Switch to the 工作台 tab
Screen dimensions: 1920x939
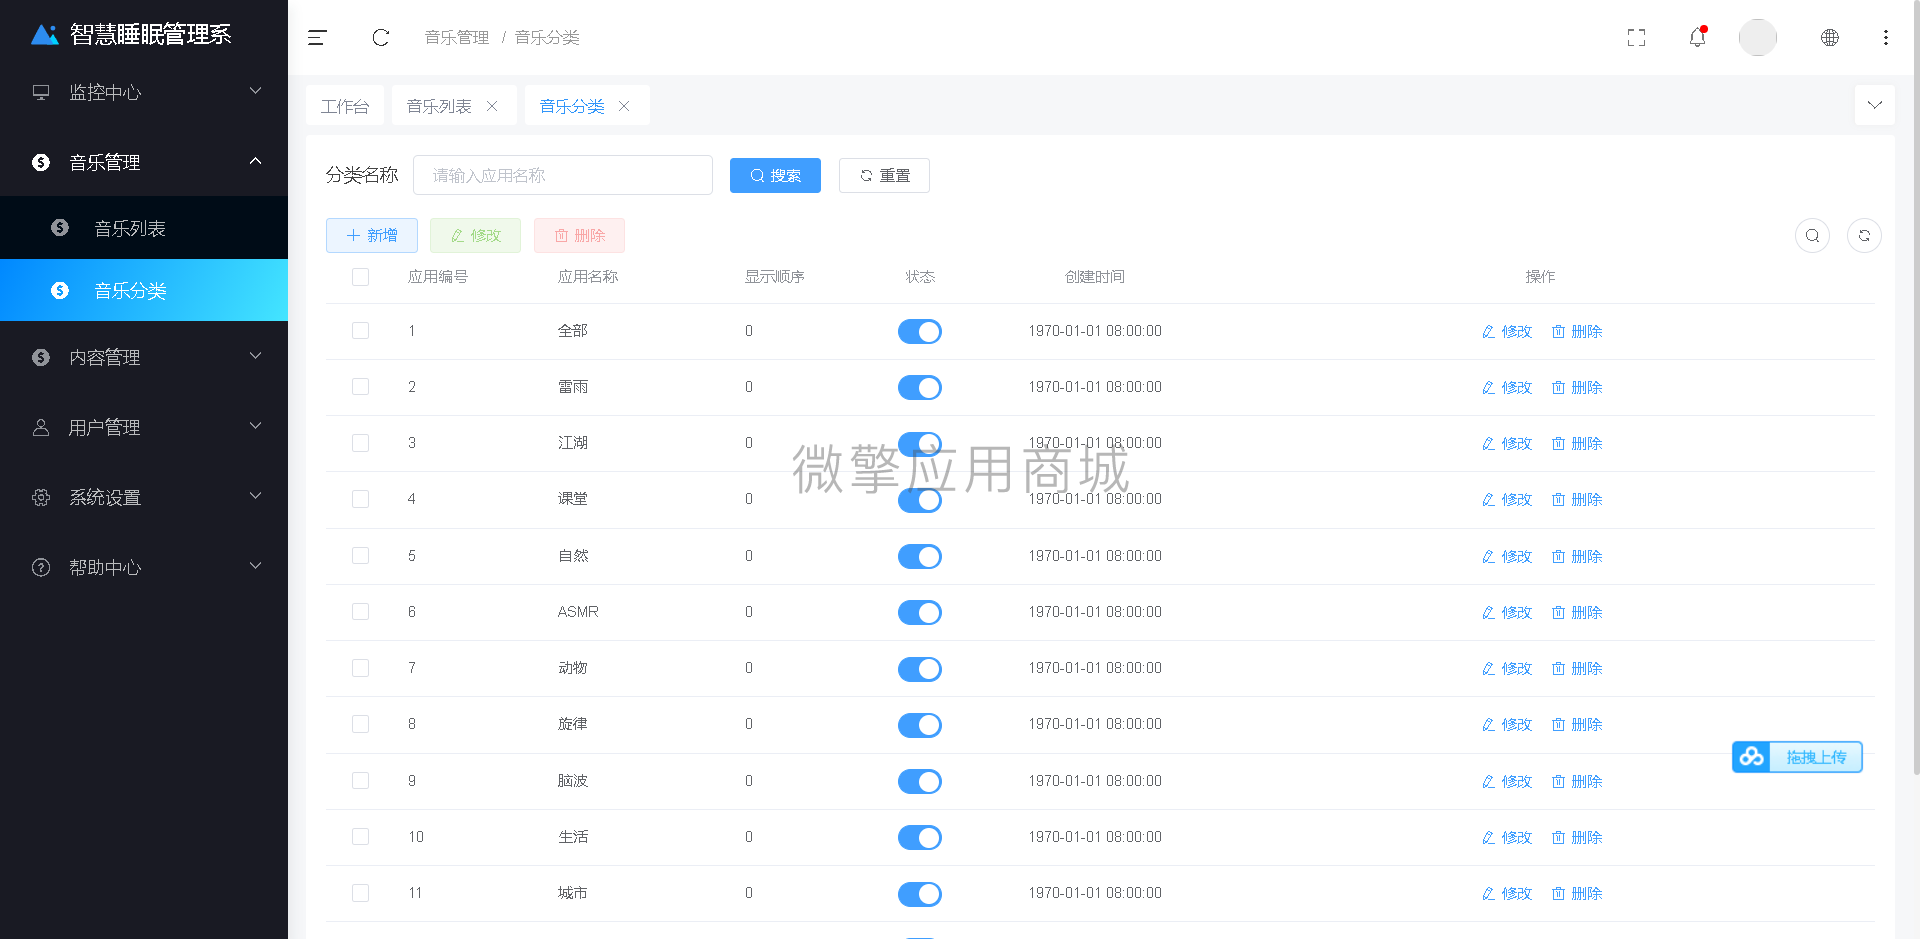pyautogui.click(x=345, y=106)
